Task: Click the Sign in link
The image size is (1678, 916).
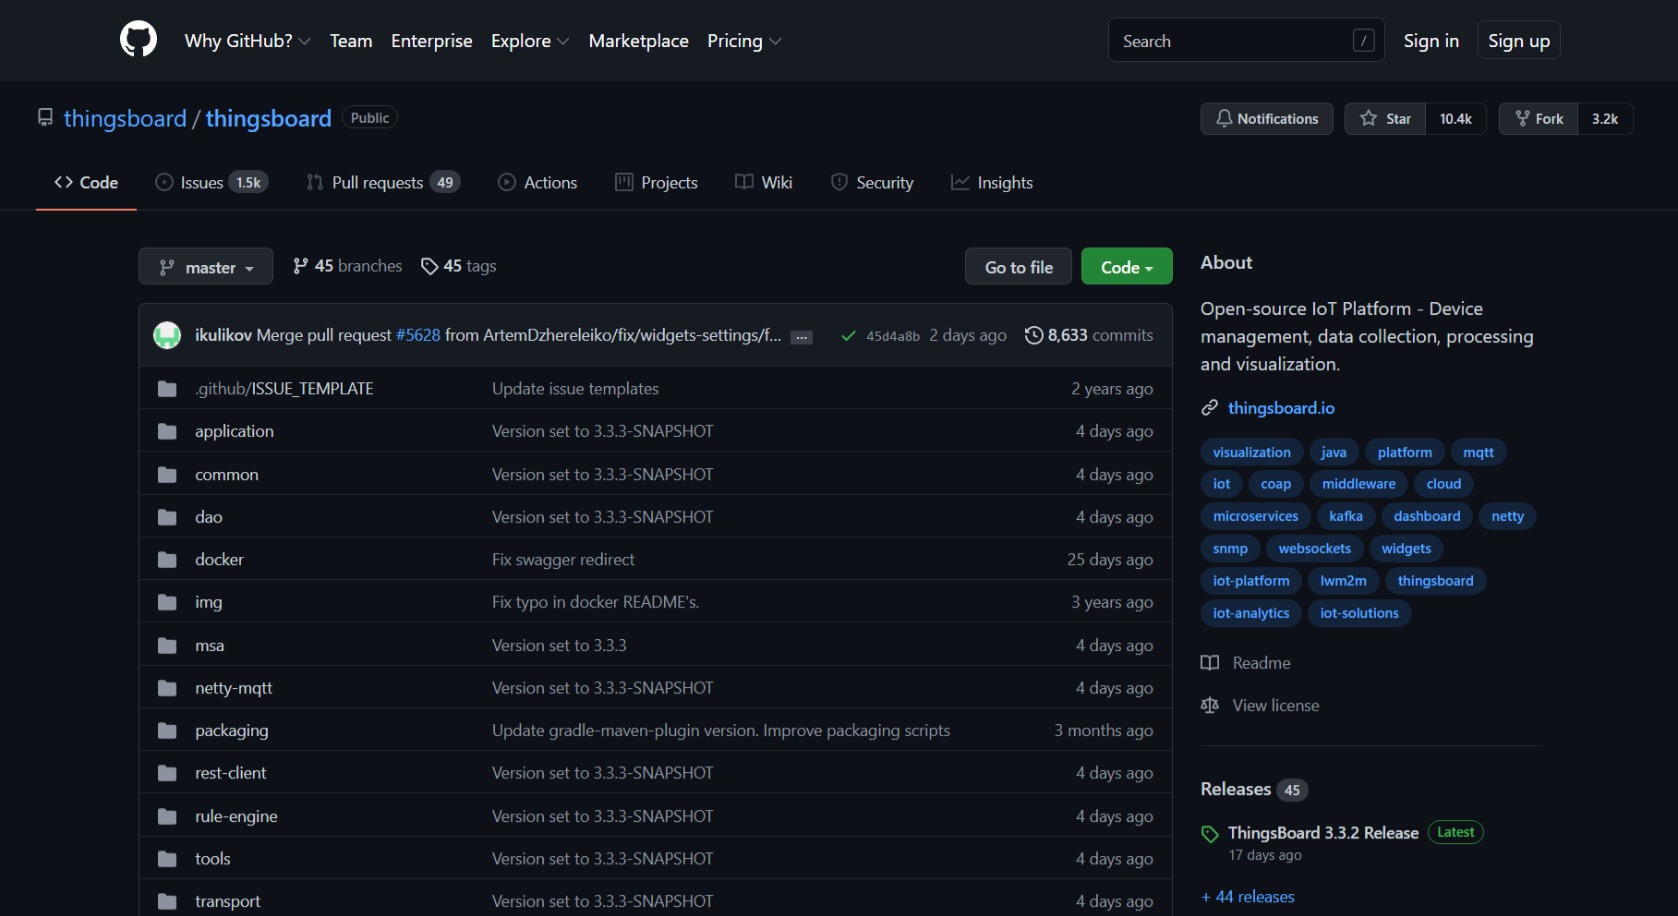Action: click(x=1431, y=41)
